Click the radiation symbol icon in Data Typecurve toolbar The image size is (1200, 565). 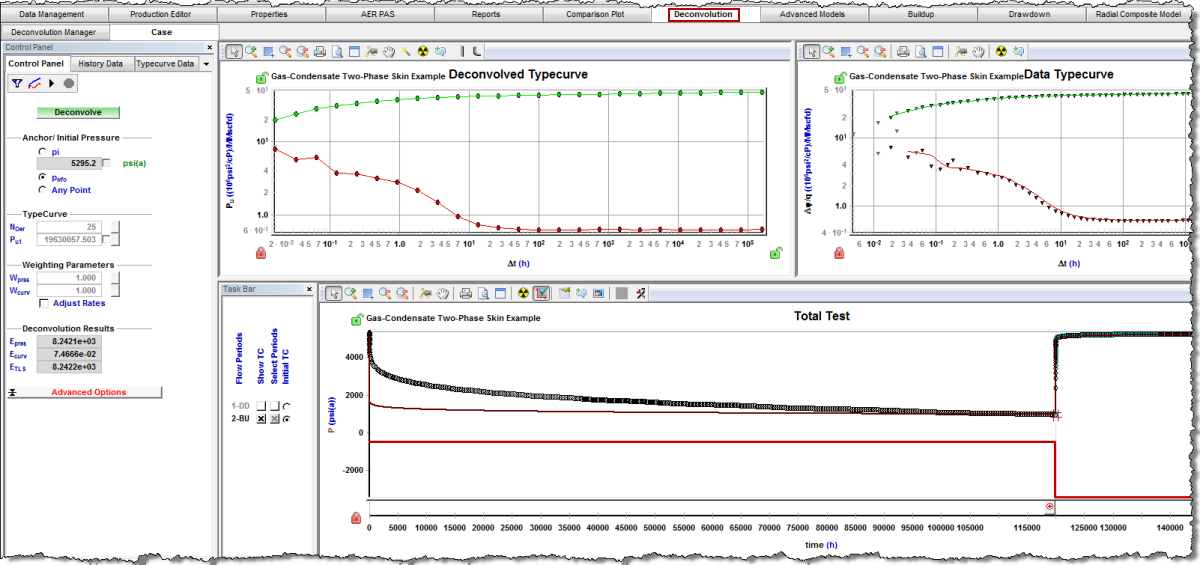[x=1000, y=51]
